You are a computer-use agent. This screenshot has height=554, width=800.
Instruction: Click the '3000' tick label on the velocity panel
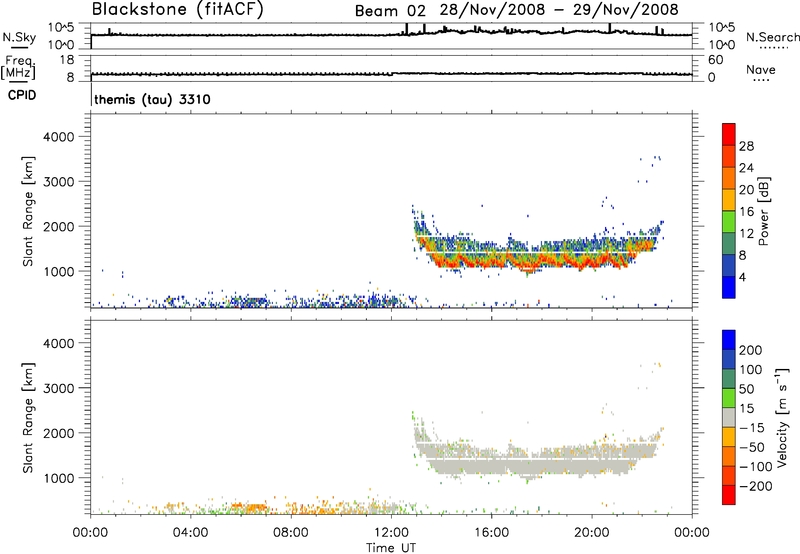(59, 388)
